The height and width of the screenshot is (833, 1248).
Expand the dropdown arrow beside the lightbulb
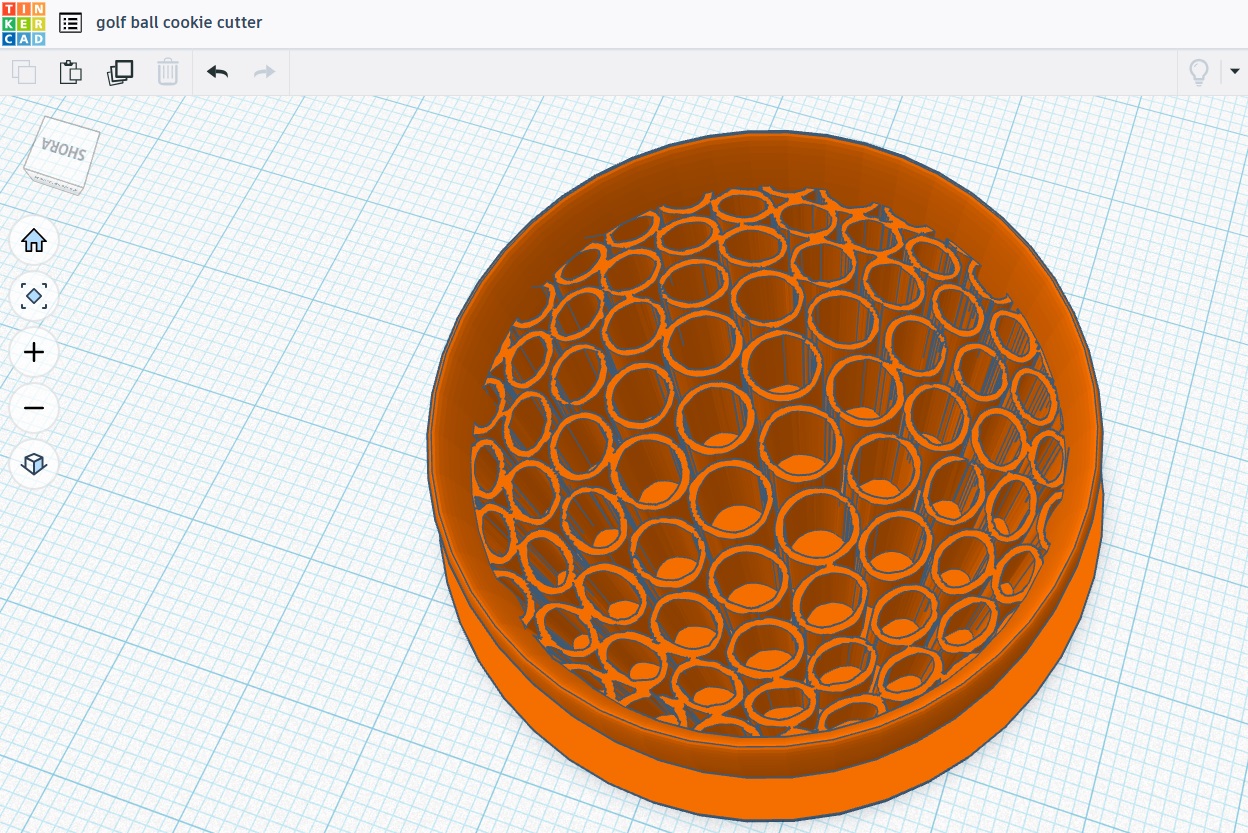[x=1234, y=72]
